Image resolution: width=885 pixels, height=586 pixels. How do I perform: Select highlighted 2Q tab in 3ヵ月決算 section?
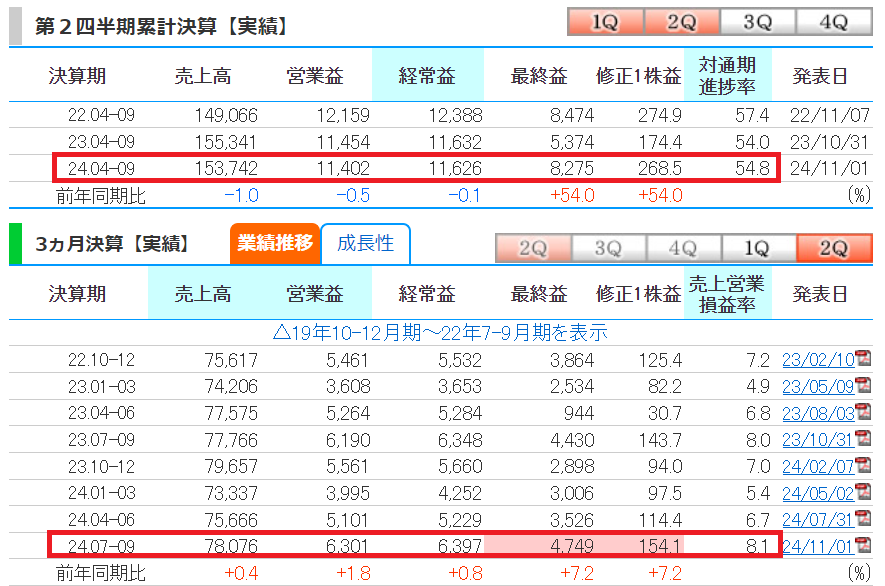pos(834,248)
